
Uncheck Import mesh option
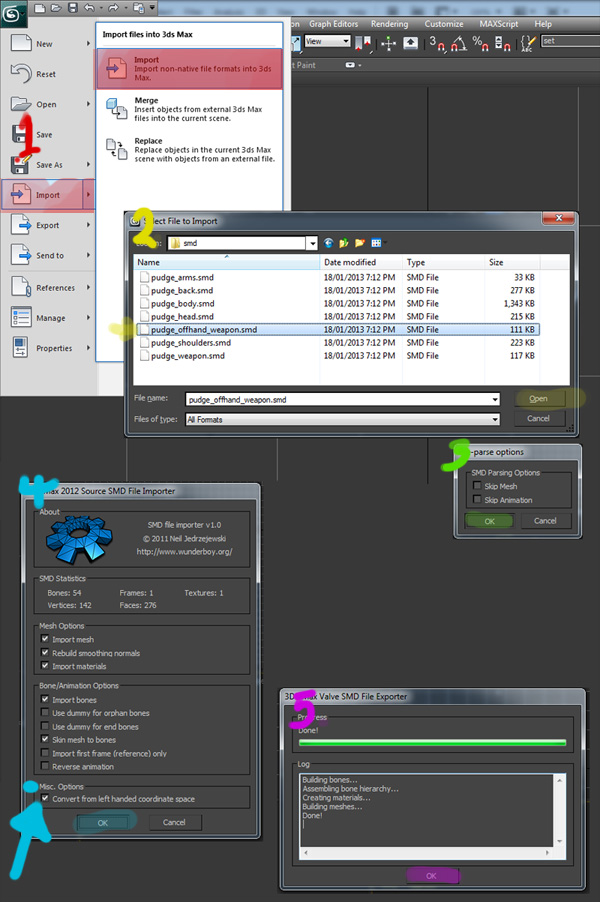pyautogui.click(x=45, y=639)
